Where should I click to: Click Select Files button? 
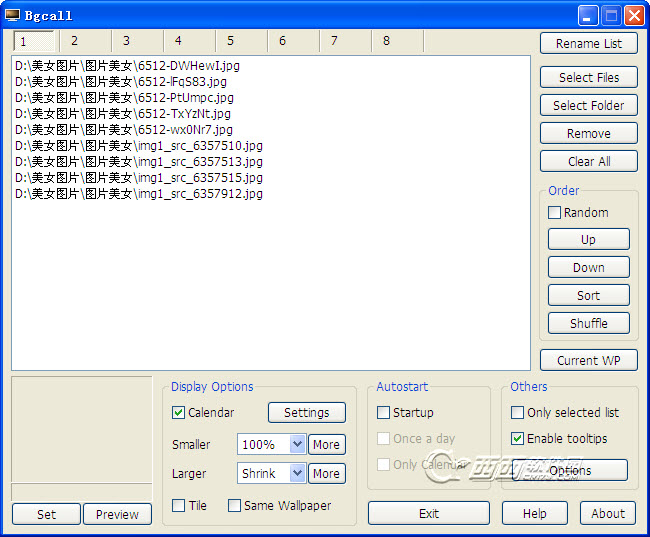click(x=589, y=78)
